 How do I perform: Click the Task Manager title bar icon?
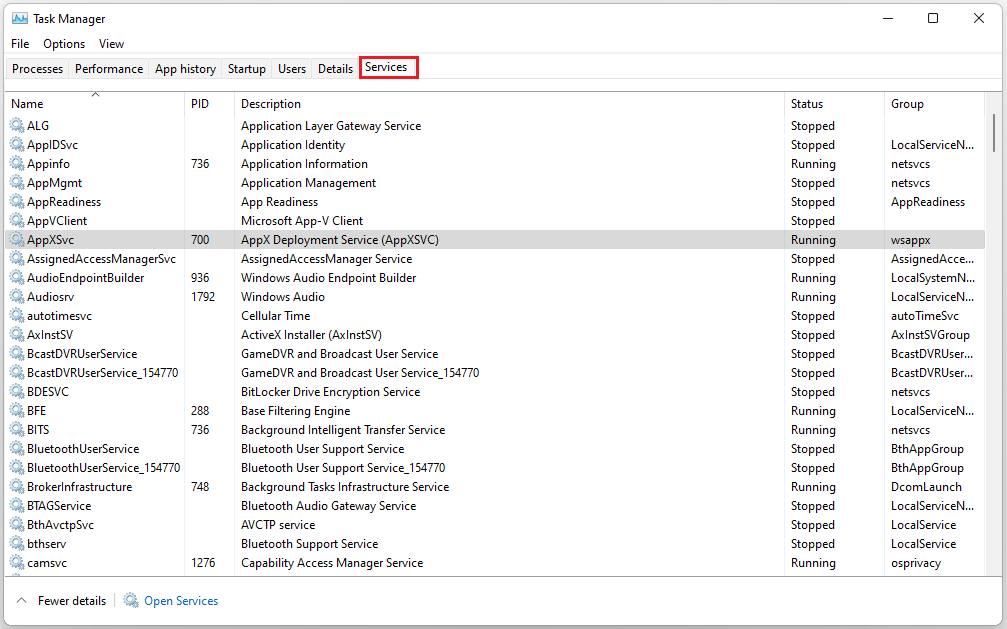[19, 18]
